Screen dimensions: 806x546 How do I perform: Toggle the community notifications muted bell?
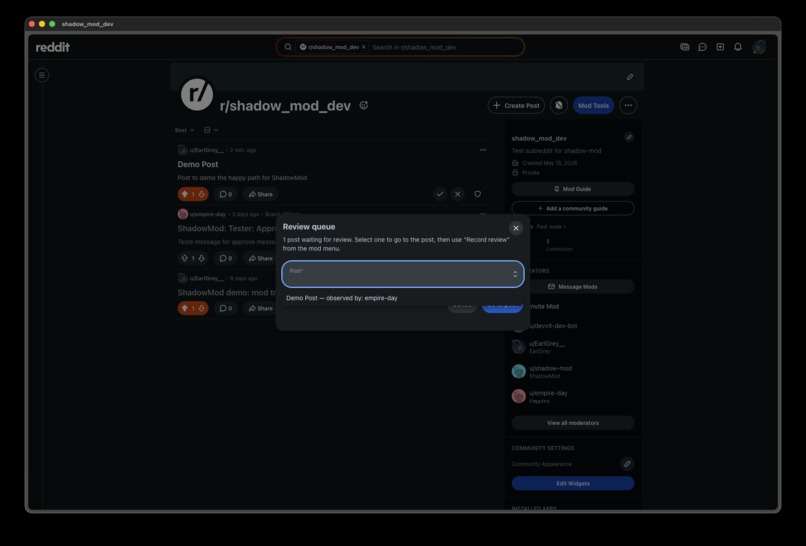point(559,105)
